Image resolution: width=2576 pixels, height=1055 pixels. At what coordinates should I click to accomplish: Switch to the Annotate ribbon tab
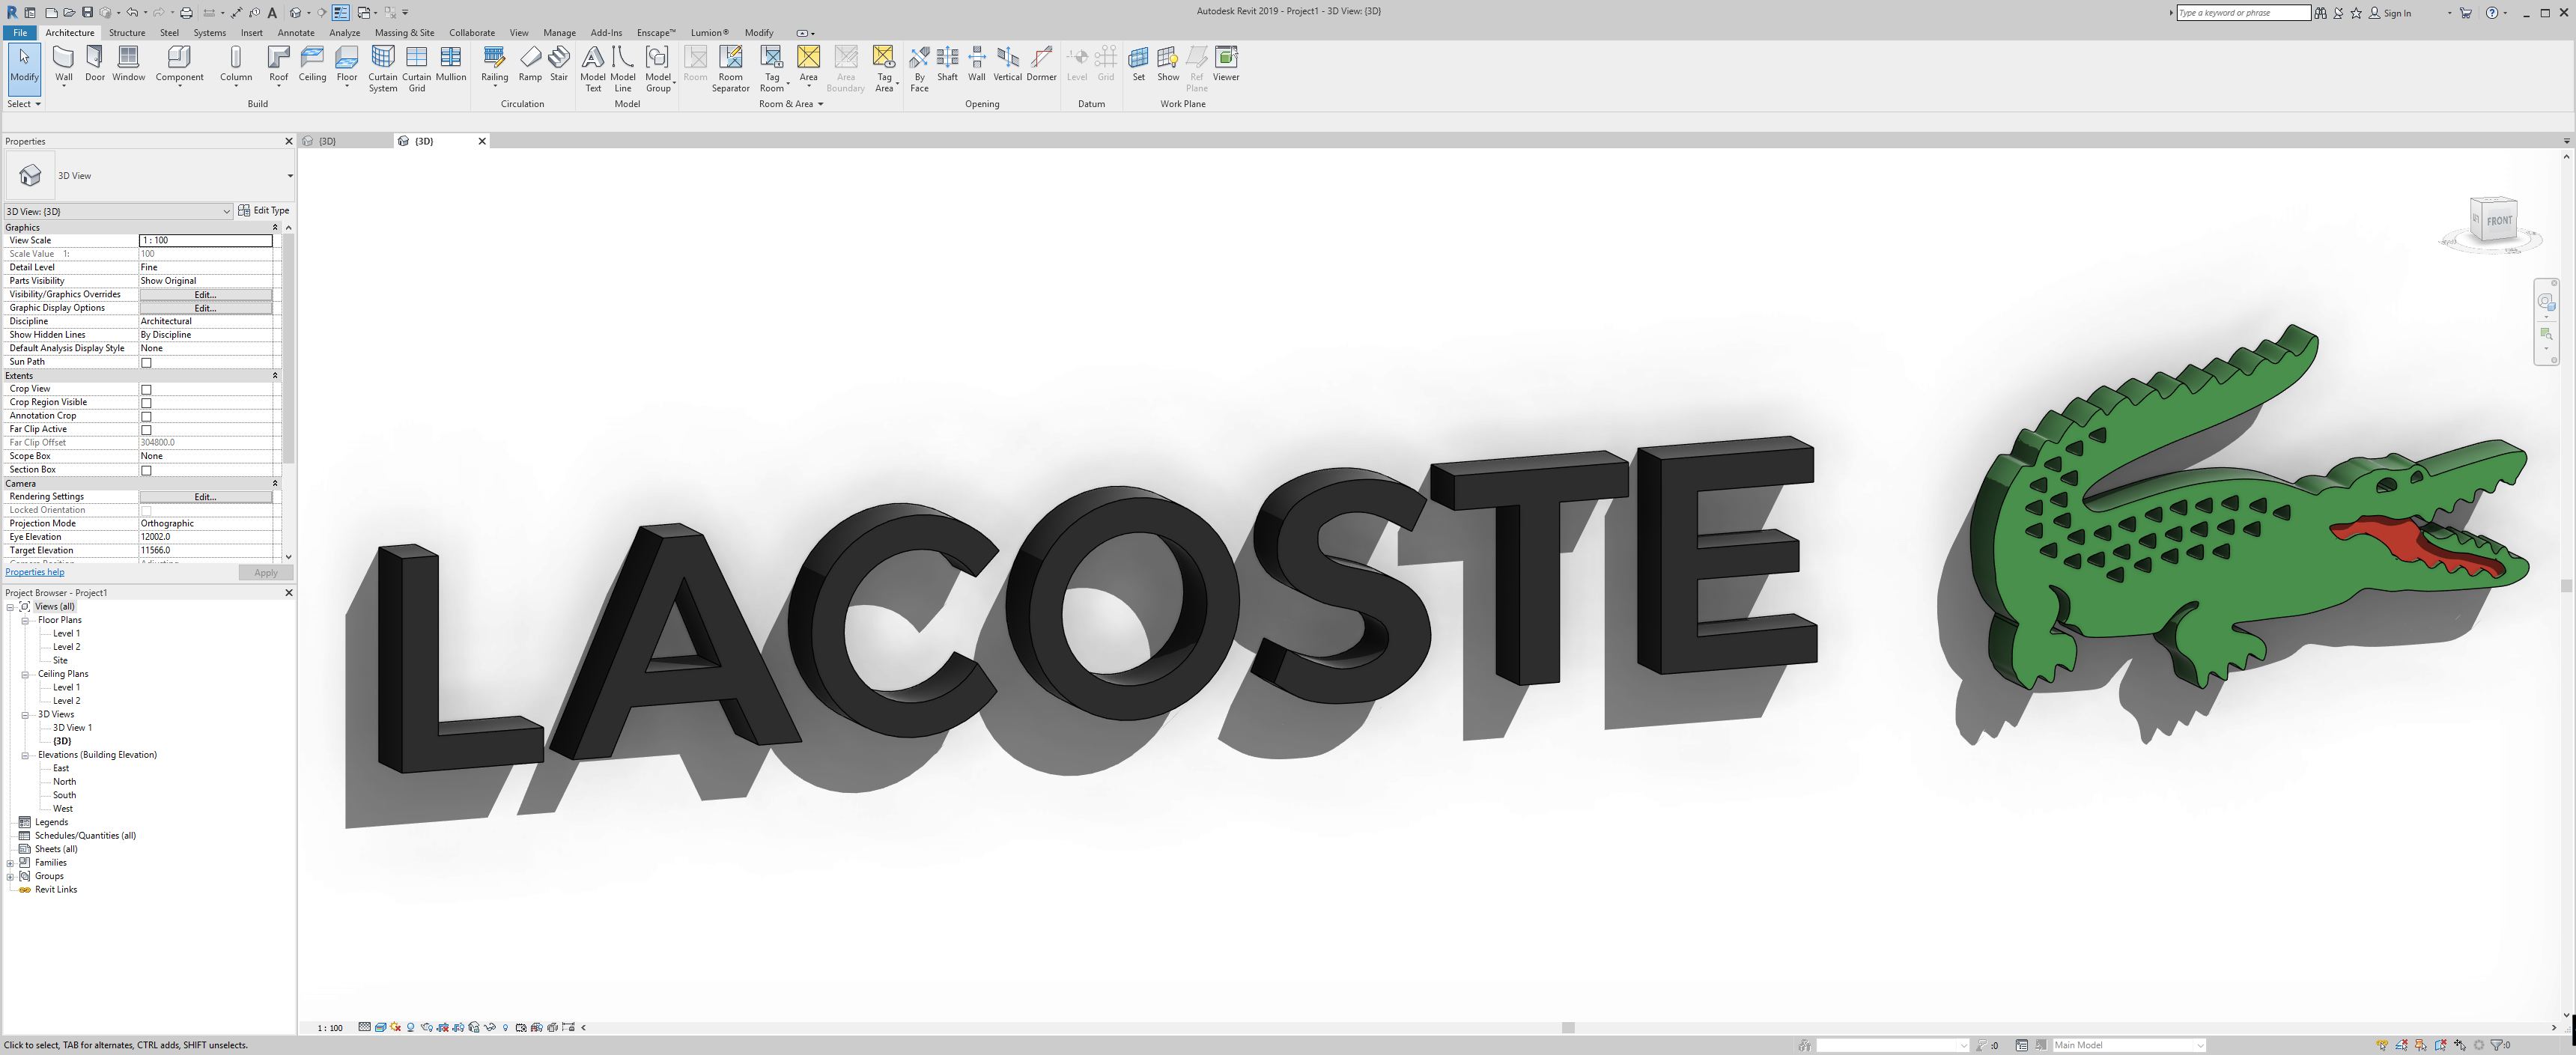pos(296,32)
